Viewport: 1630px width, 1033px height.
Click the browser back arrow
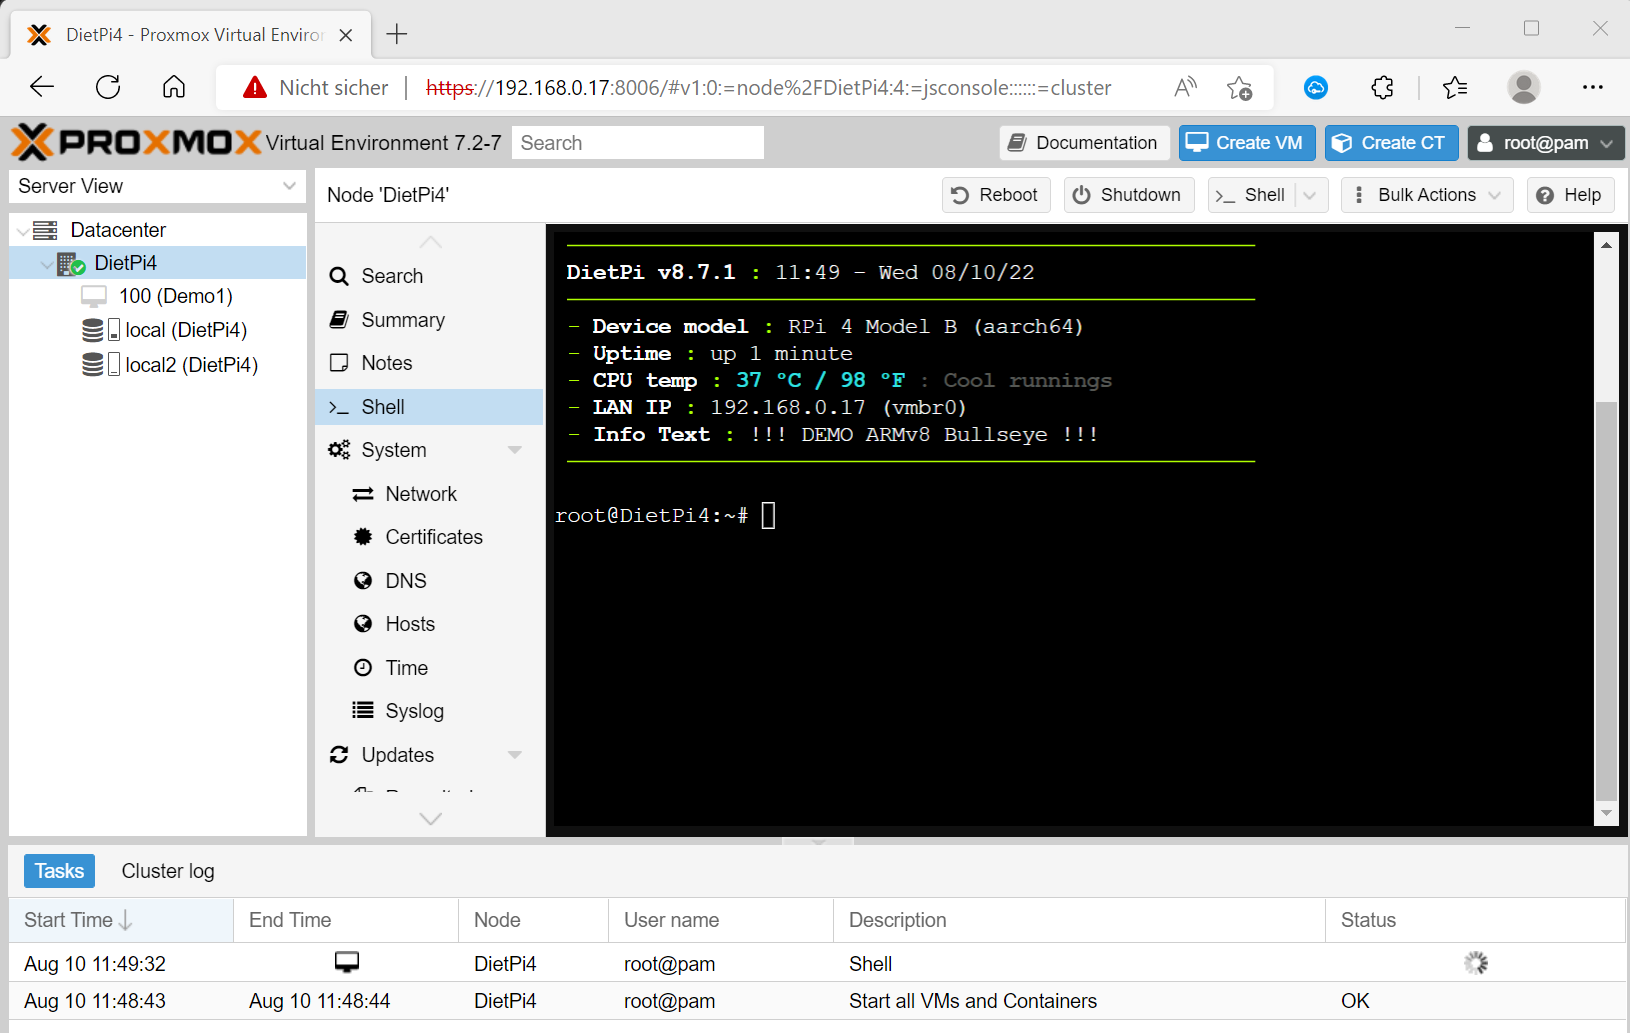42,87
